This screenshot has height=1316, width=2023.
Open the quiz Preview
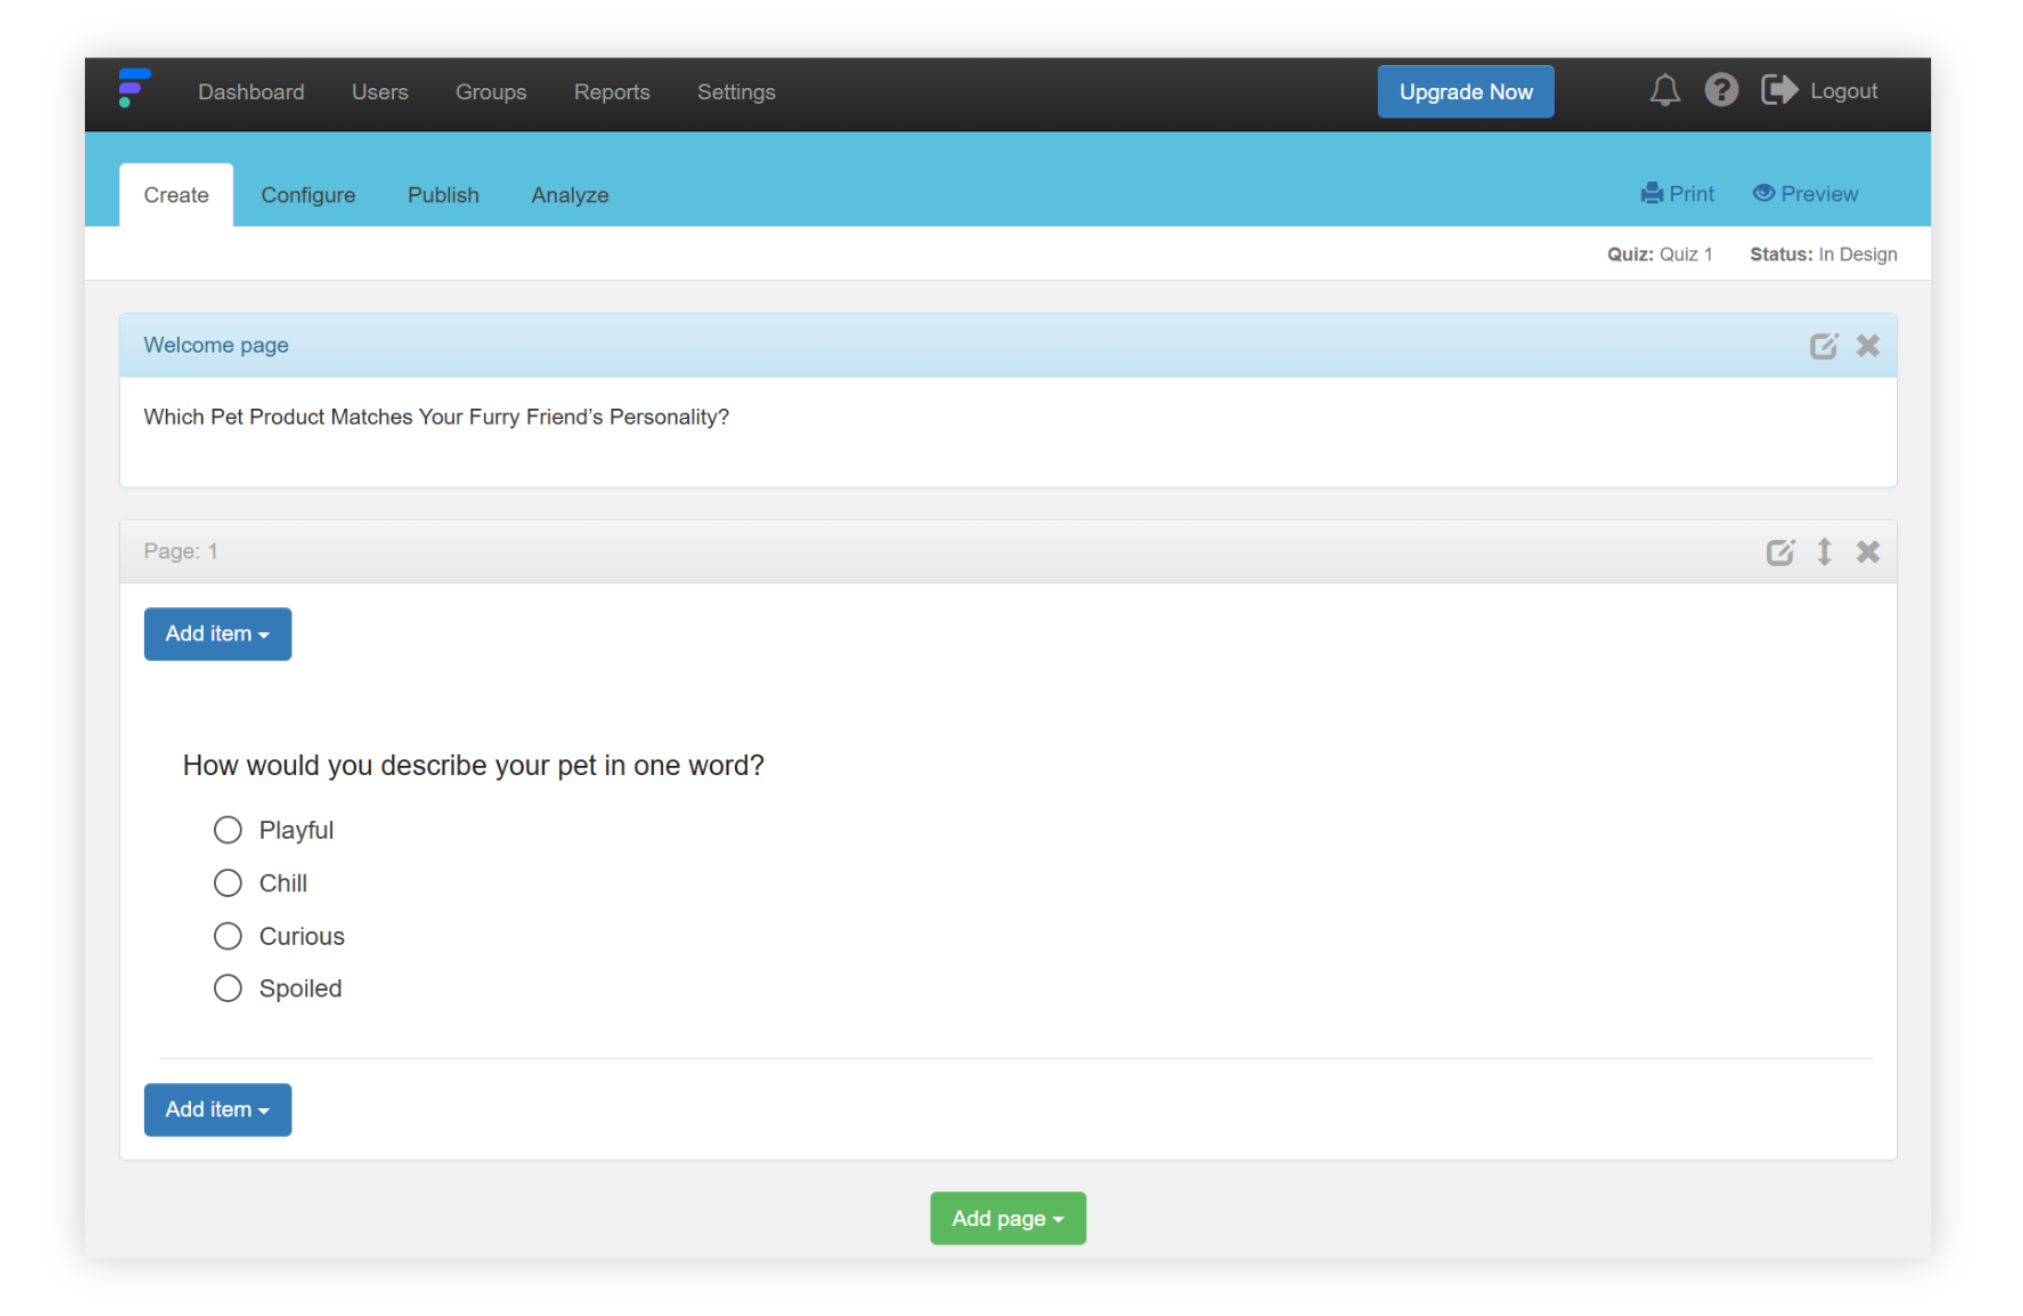click(1805, 194)
